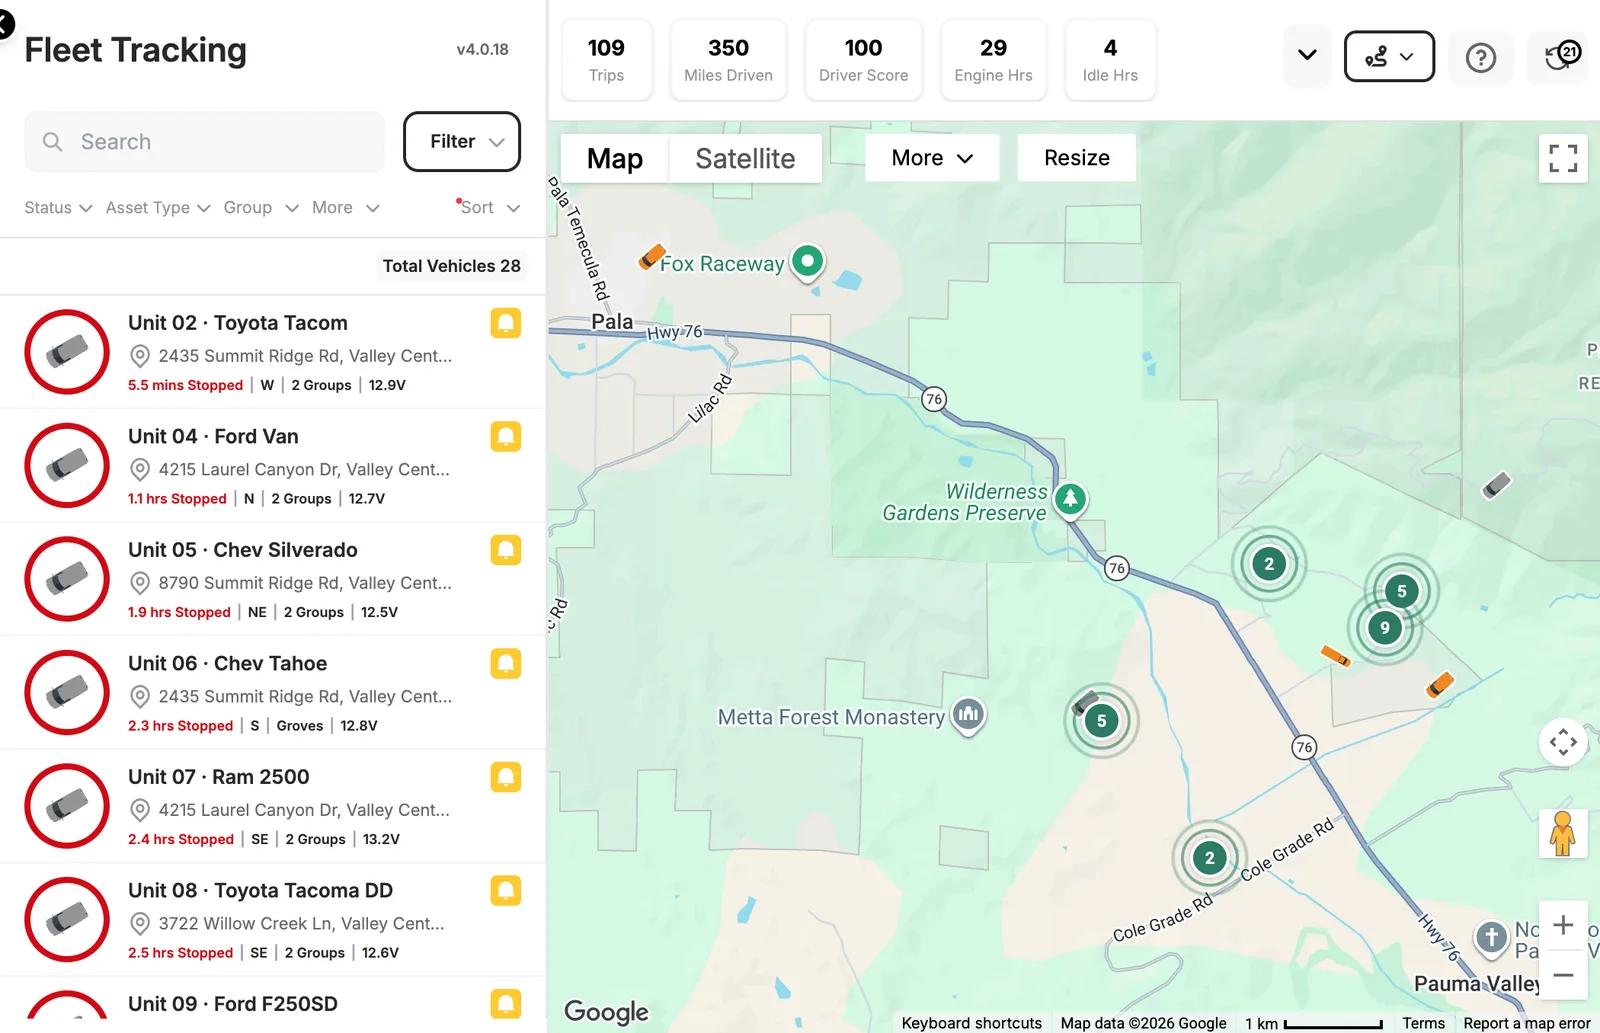Open the alert bell on Unit 05 Chev Silverado
Viewport: 1600px width, 1033px height.
point(506,550)
